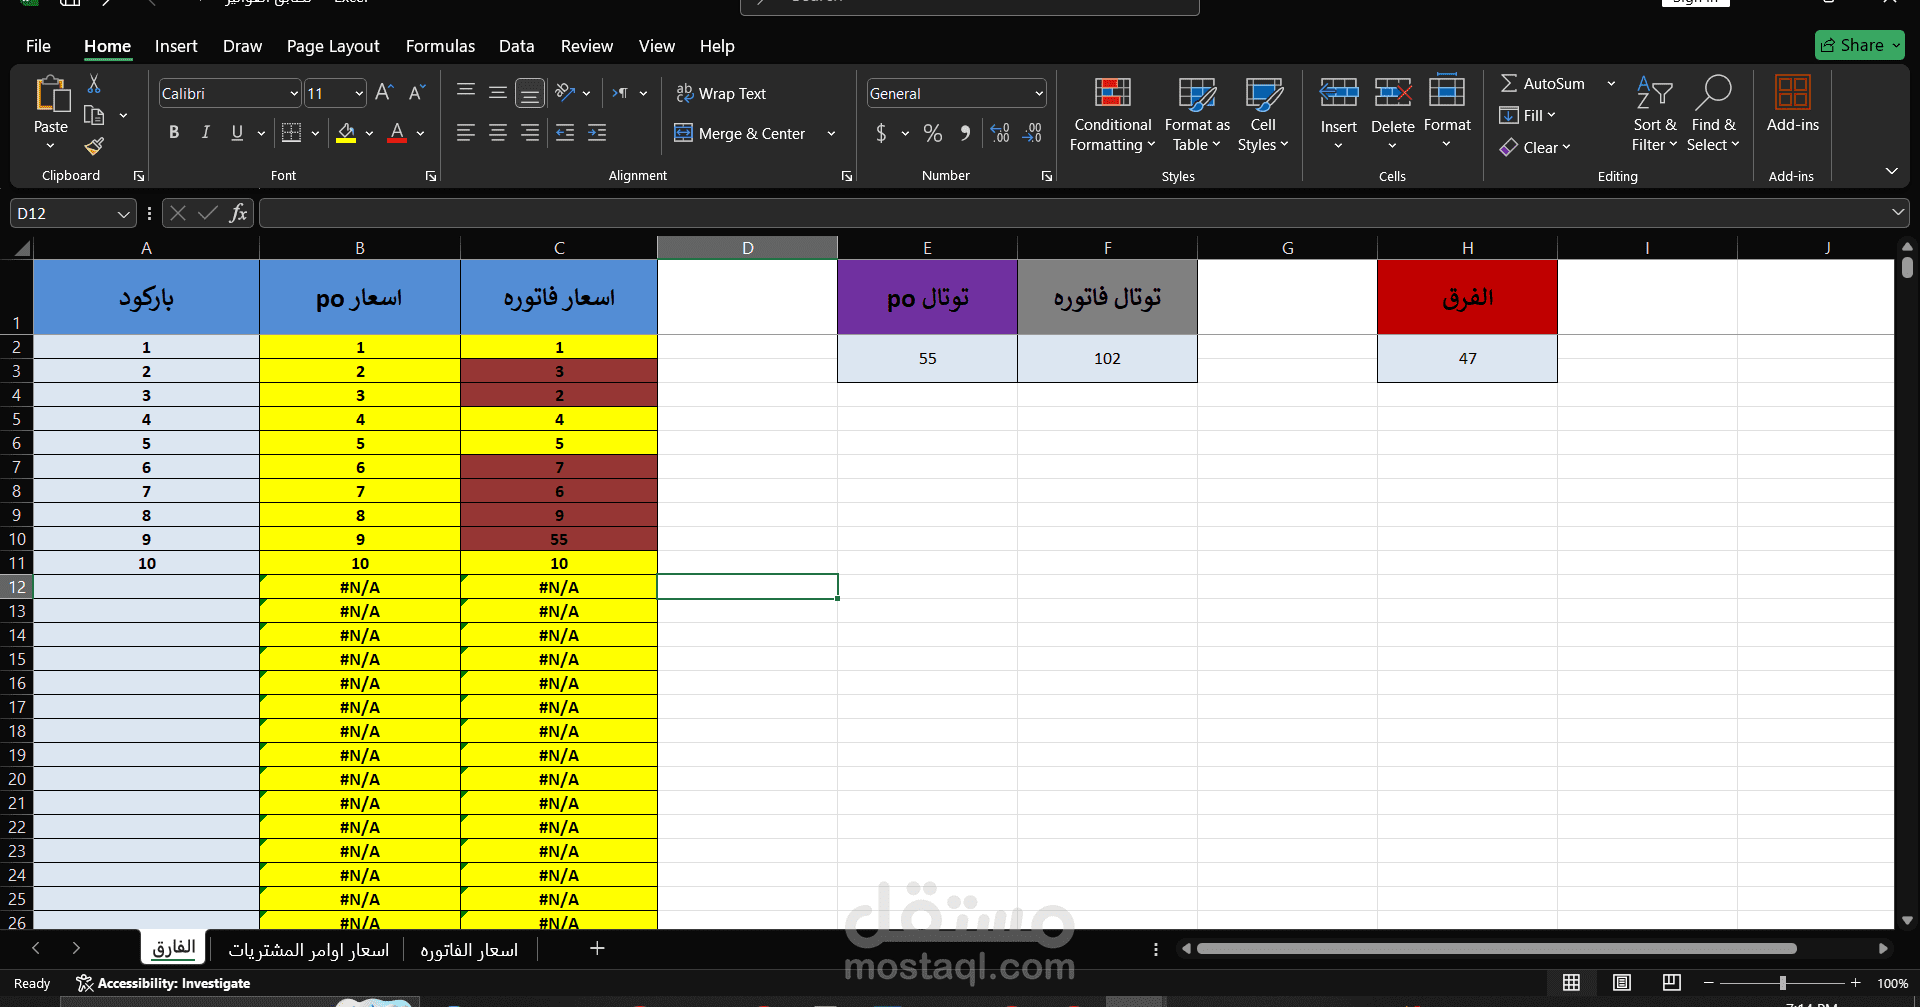The width and height of the screenshot is (1920, 1007).
Task: Click the Paste clipboard icon
Action: click(51, 94)
